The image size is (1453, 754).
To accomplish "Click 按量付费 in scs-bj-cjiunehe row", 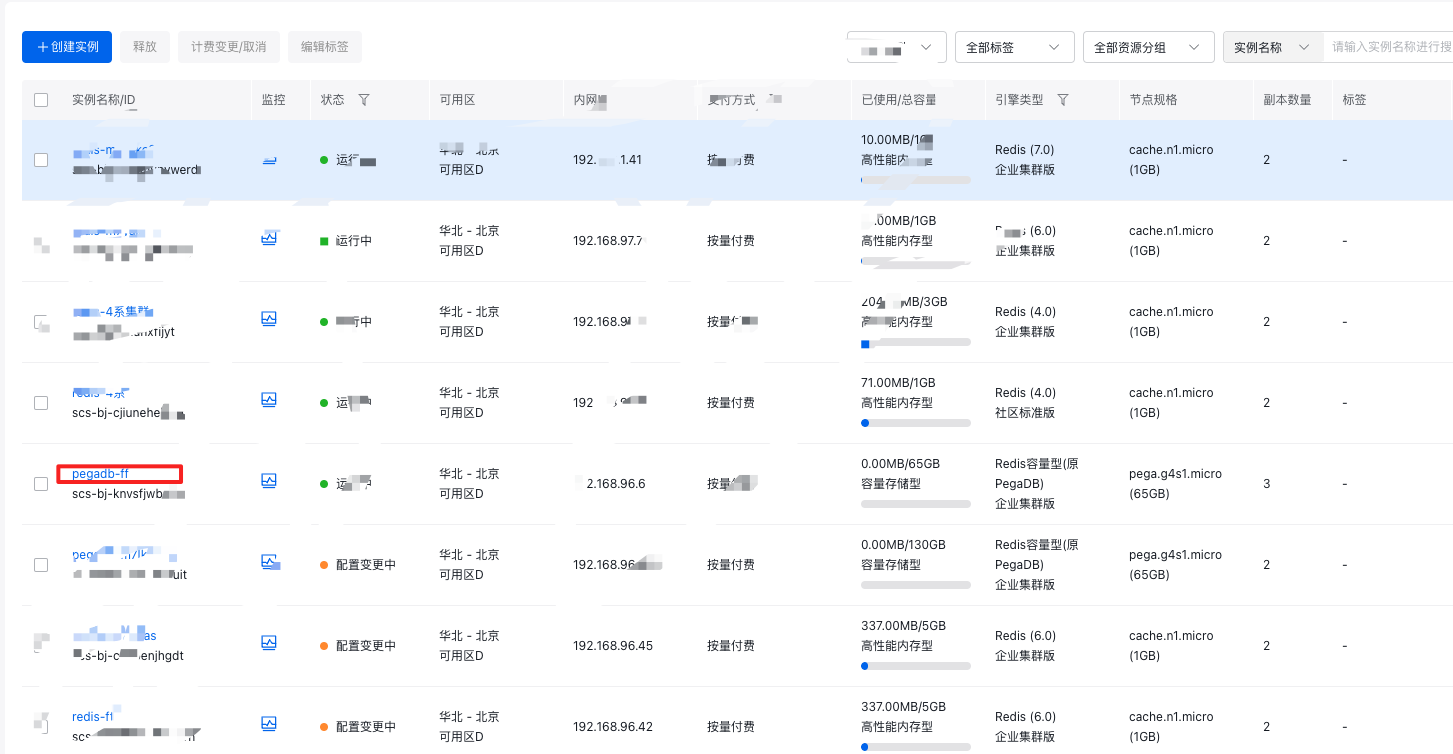I will point(731,403).
